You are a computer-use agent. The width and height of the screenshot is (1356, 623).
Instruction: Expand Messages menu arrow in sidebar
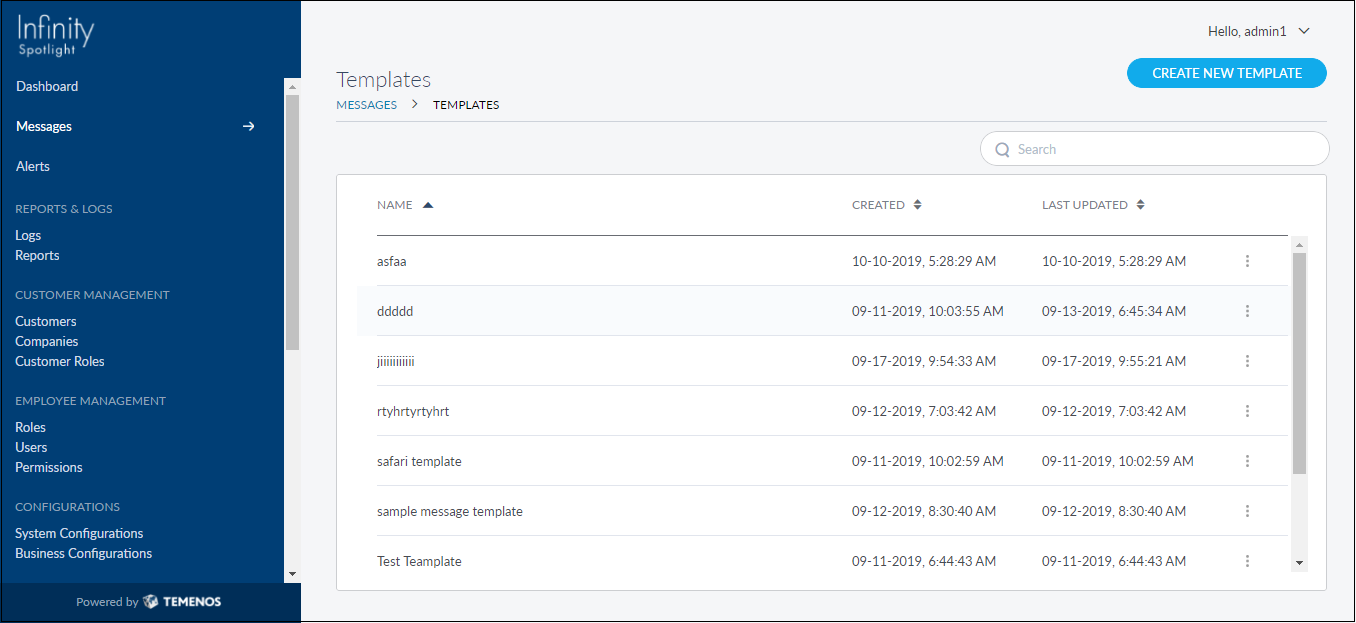[249, 126]
